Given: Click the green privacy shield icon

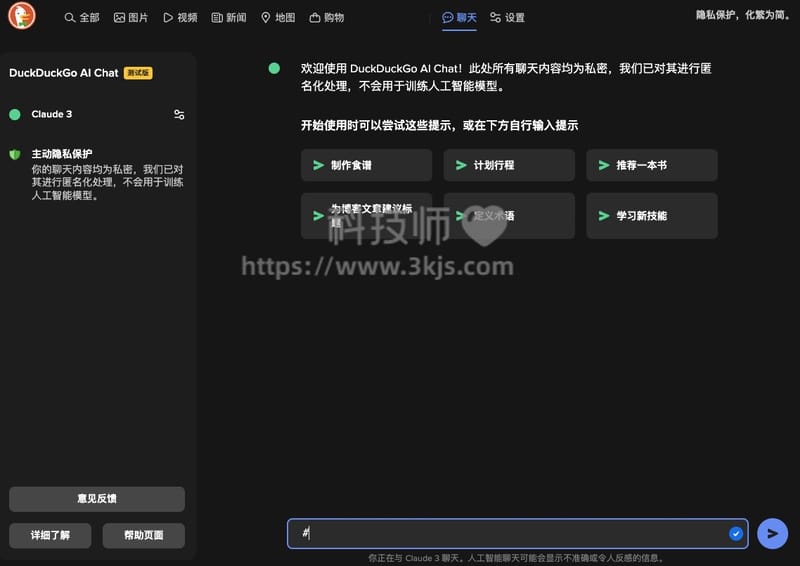Looking at the screenshot, I should 15,154.
